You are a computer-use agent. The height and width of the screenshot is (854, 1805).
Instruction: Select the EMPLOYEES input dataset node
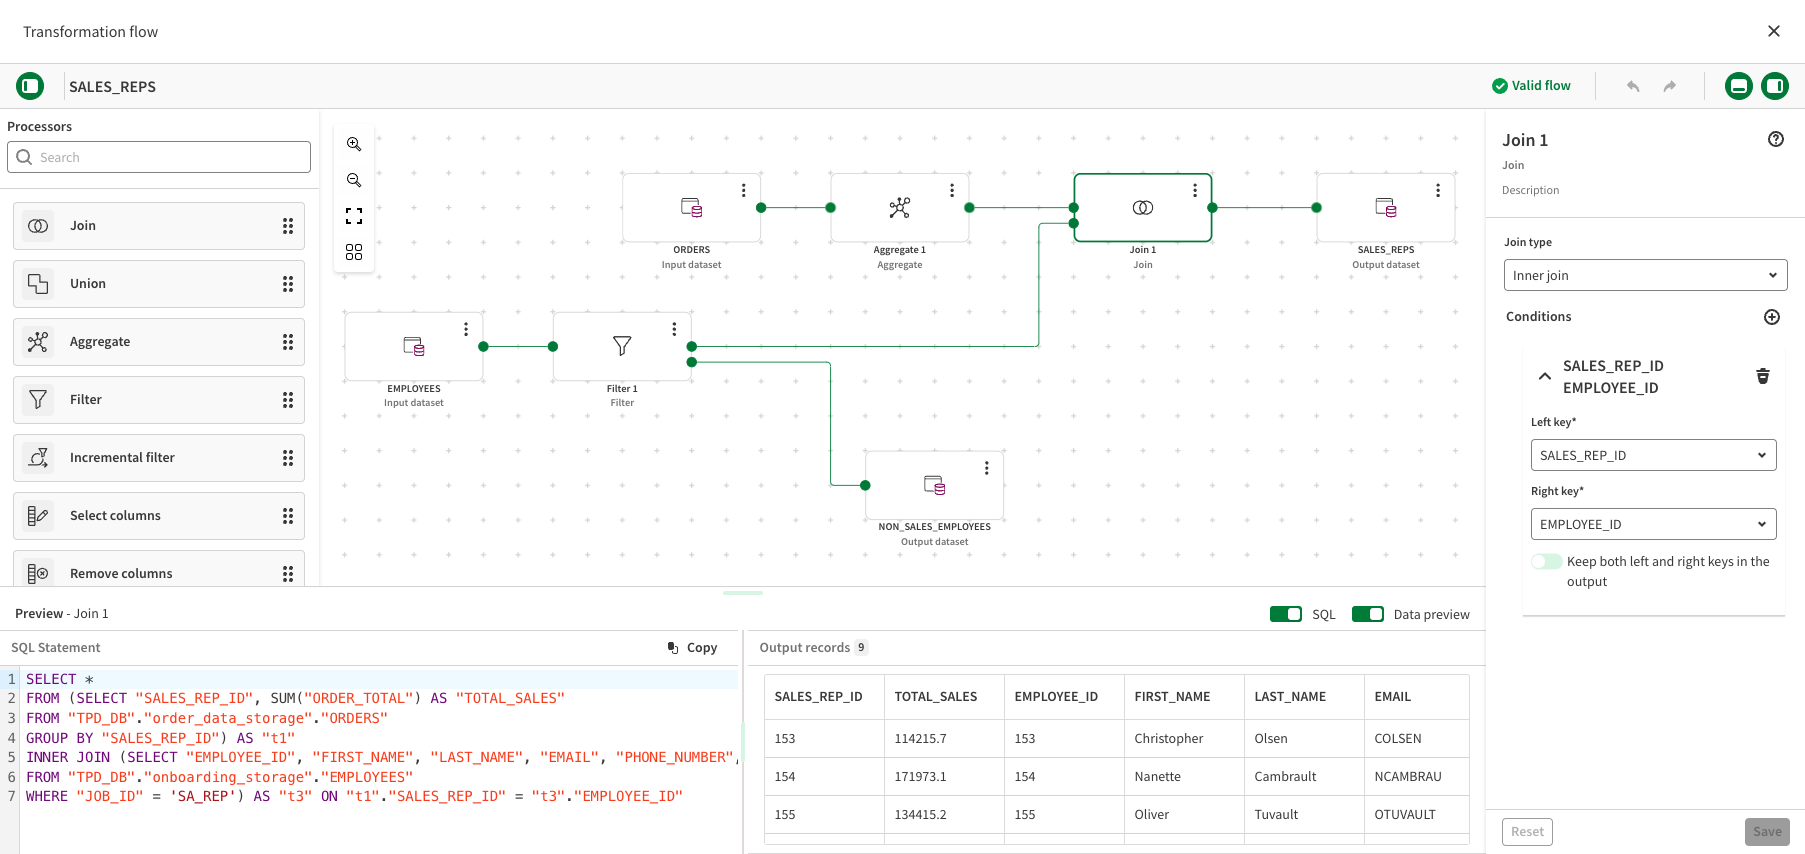pyautogui.click(x=414, y=346)
